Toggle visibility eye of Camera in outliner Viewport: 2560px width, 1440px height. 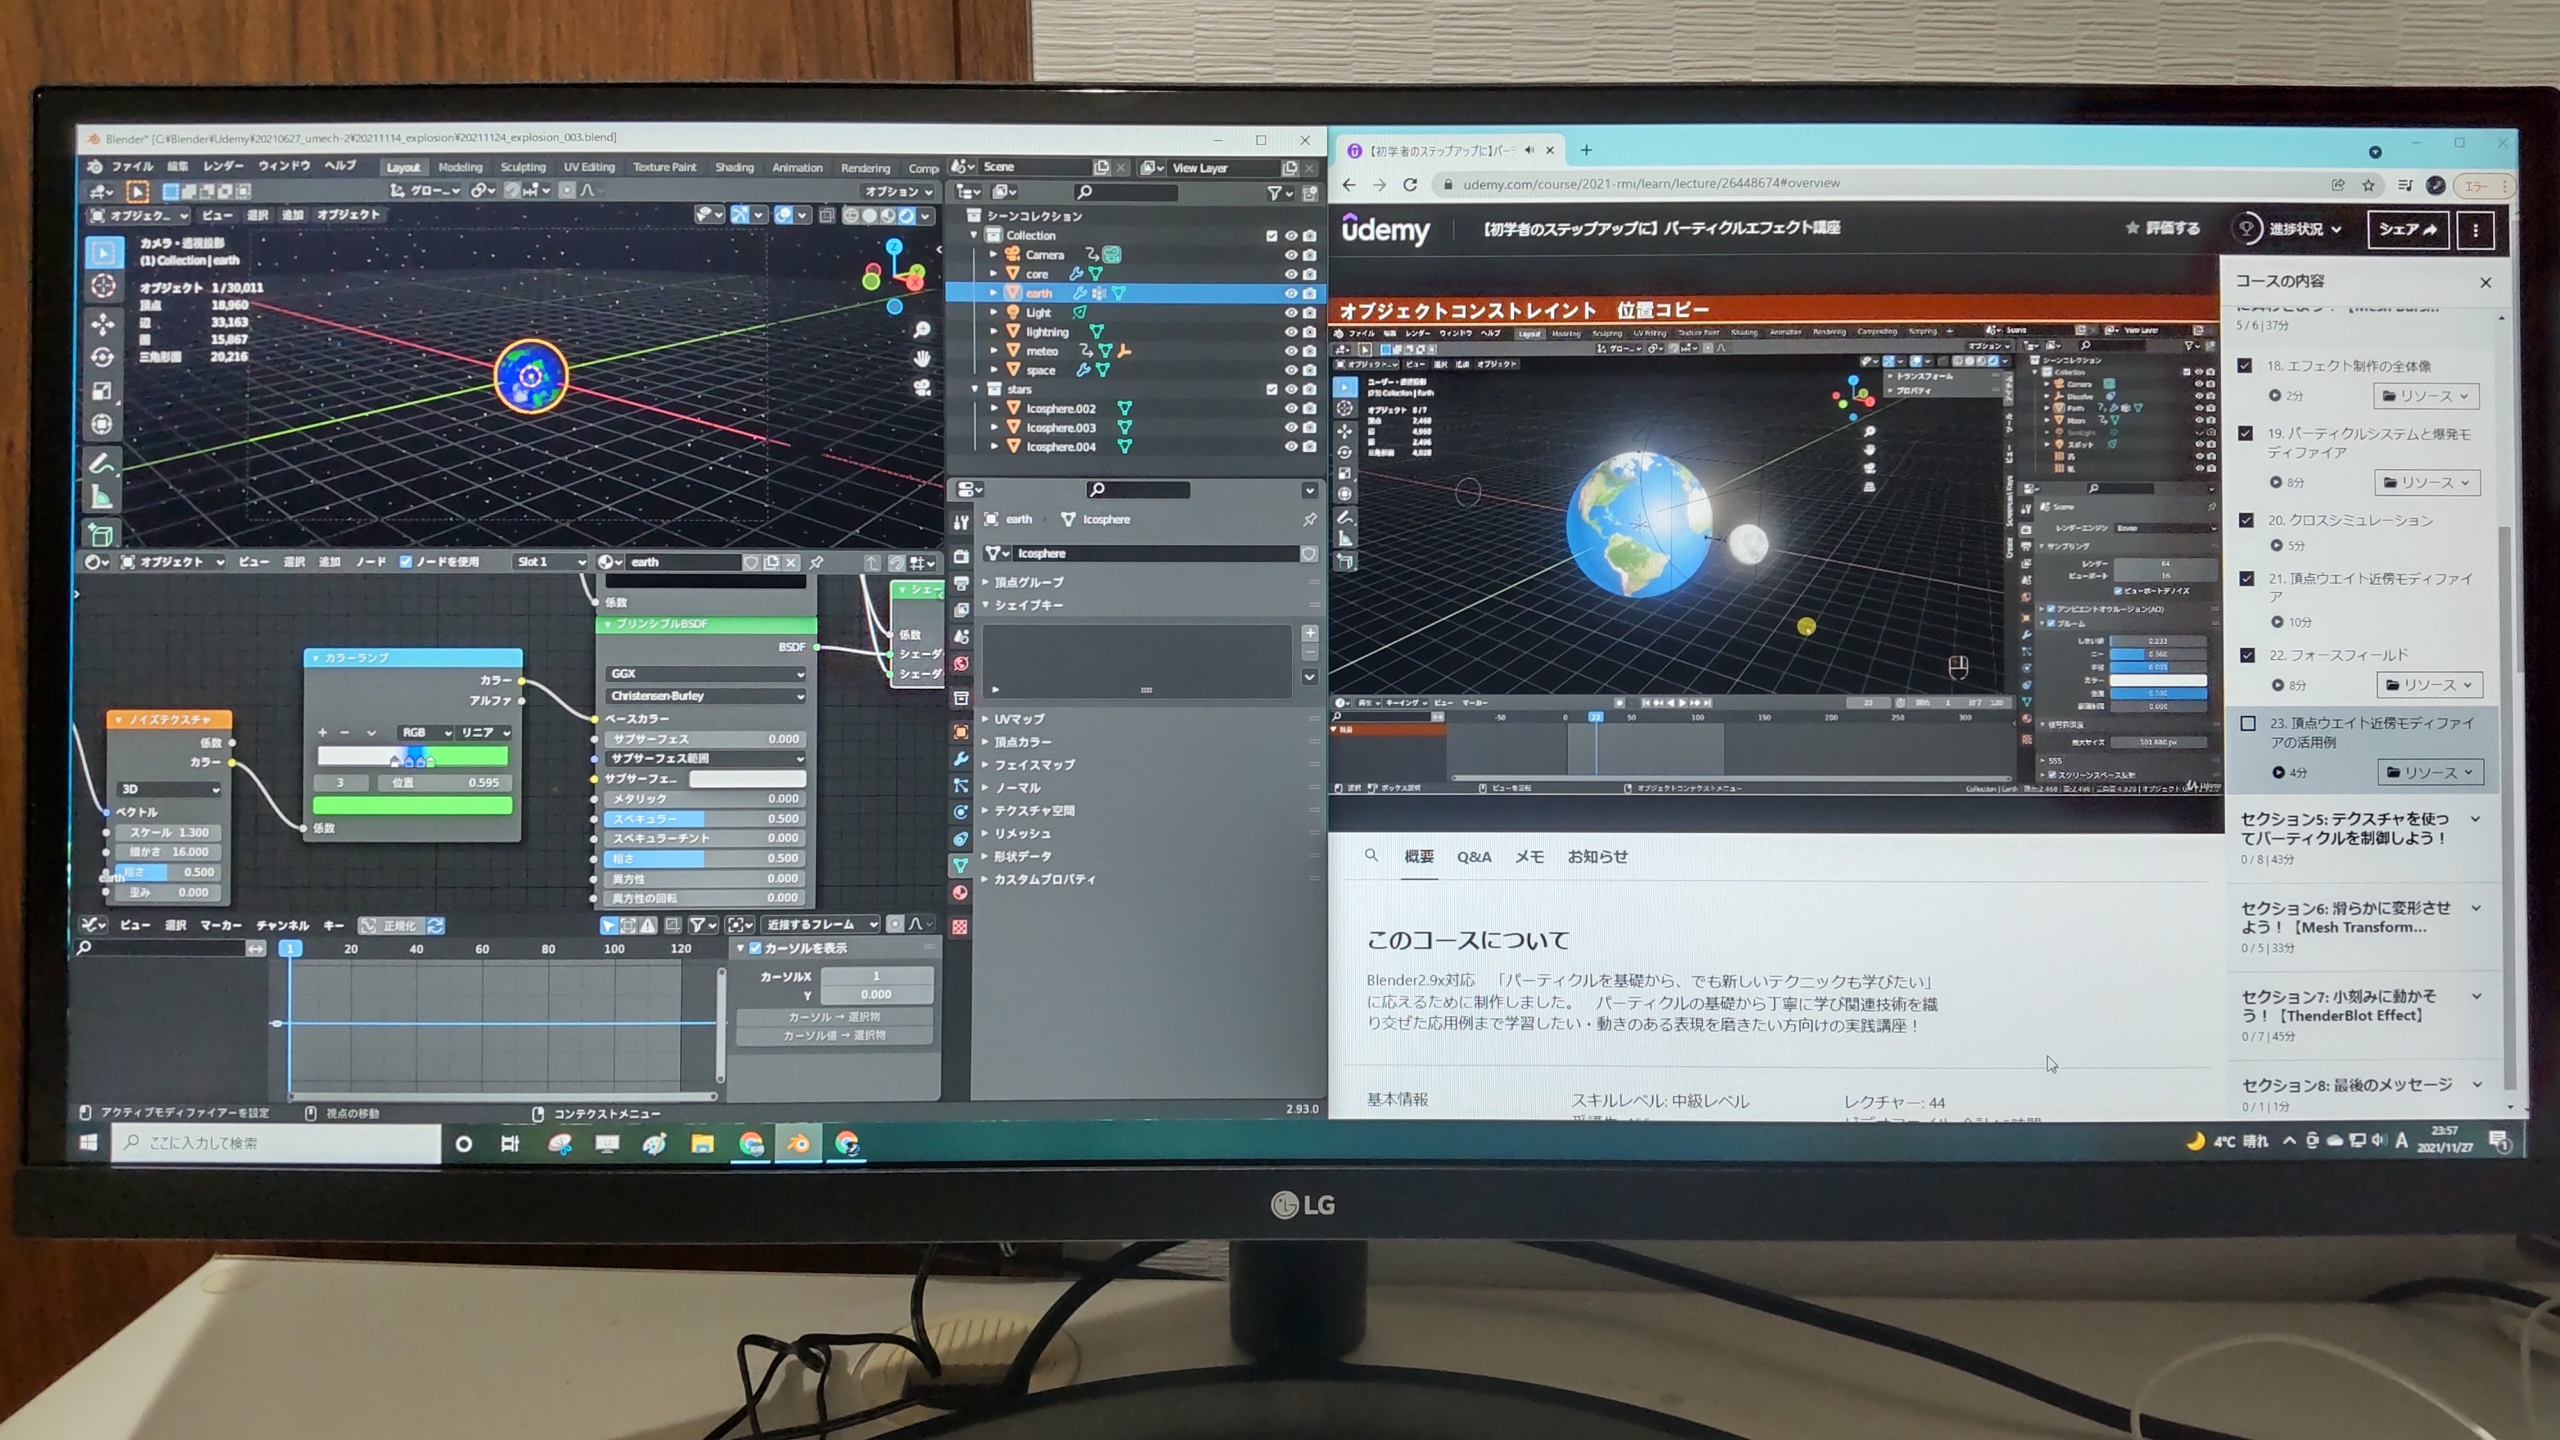click(1291, 255)
